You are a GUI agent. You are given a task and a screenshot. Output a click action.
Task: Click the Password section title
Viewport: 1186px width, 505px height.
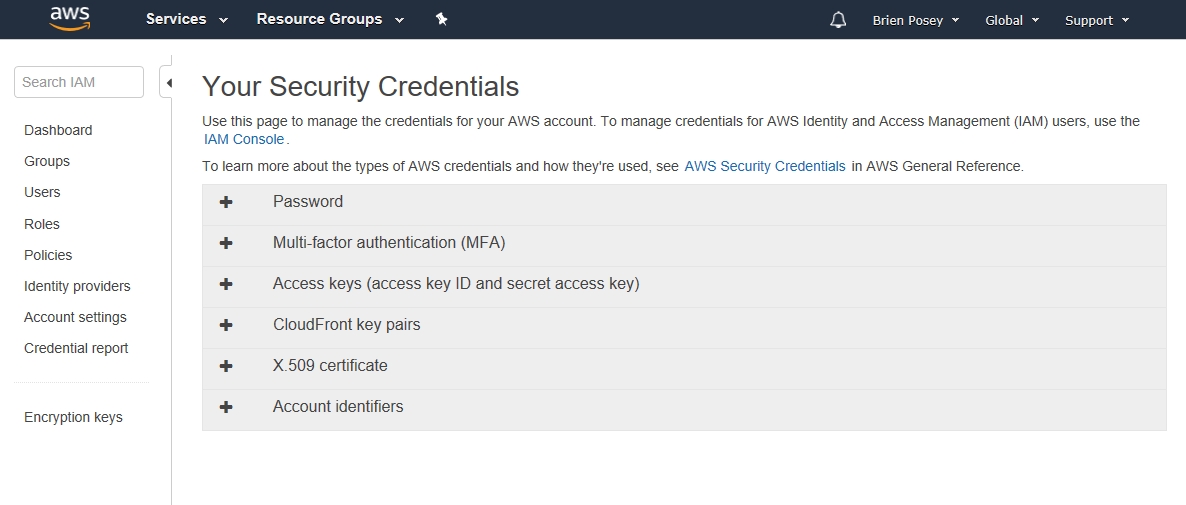point(308,202)
